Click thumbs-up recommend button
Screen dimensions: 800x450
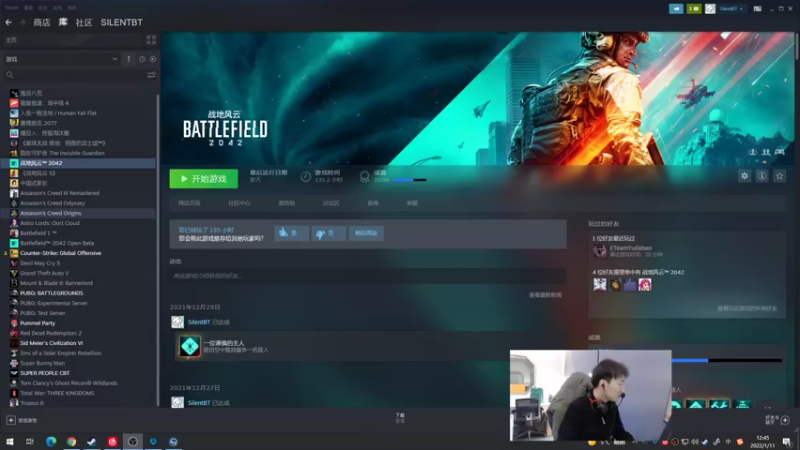pyautogui.click(x=291, y=233)
